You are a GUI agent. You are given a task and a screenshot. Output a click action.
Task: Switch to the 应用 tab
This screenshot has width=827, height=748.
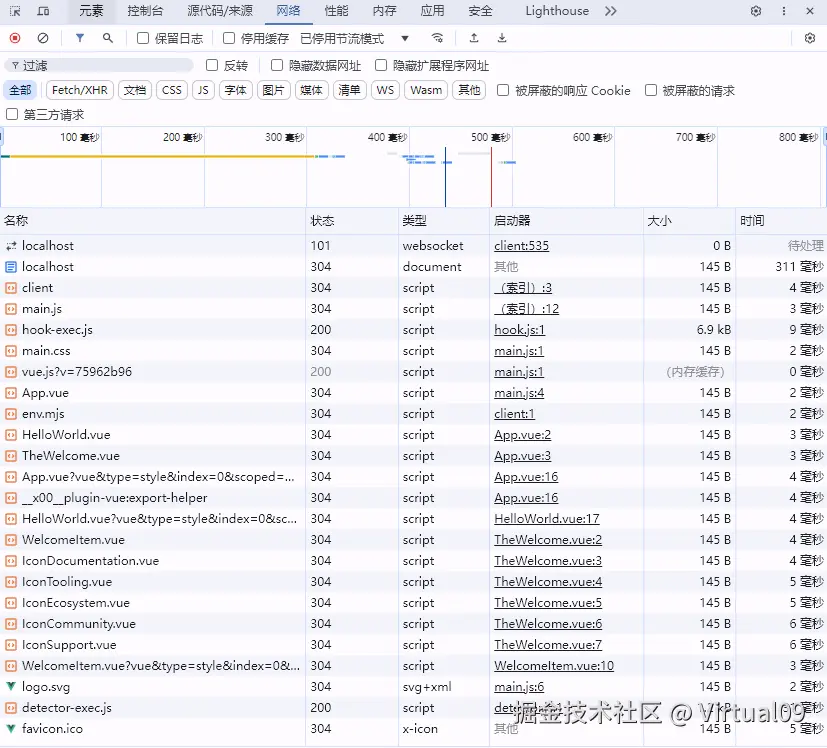click(x=432, y=11)
